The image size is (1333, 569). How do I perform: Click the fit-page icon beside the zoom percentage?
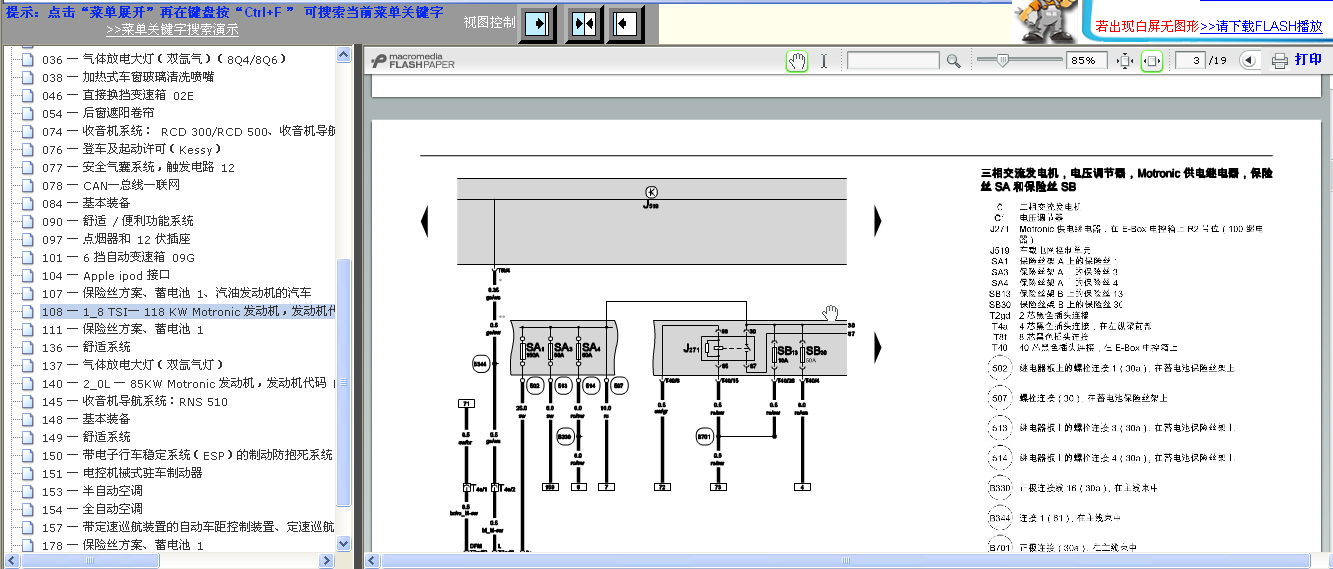[x=1124, y=61]
